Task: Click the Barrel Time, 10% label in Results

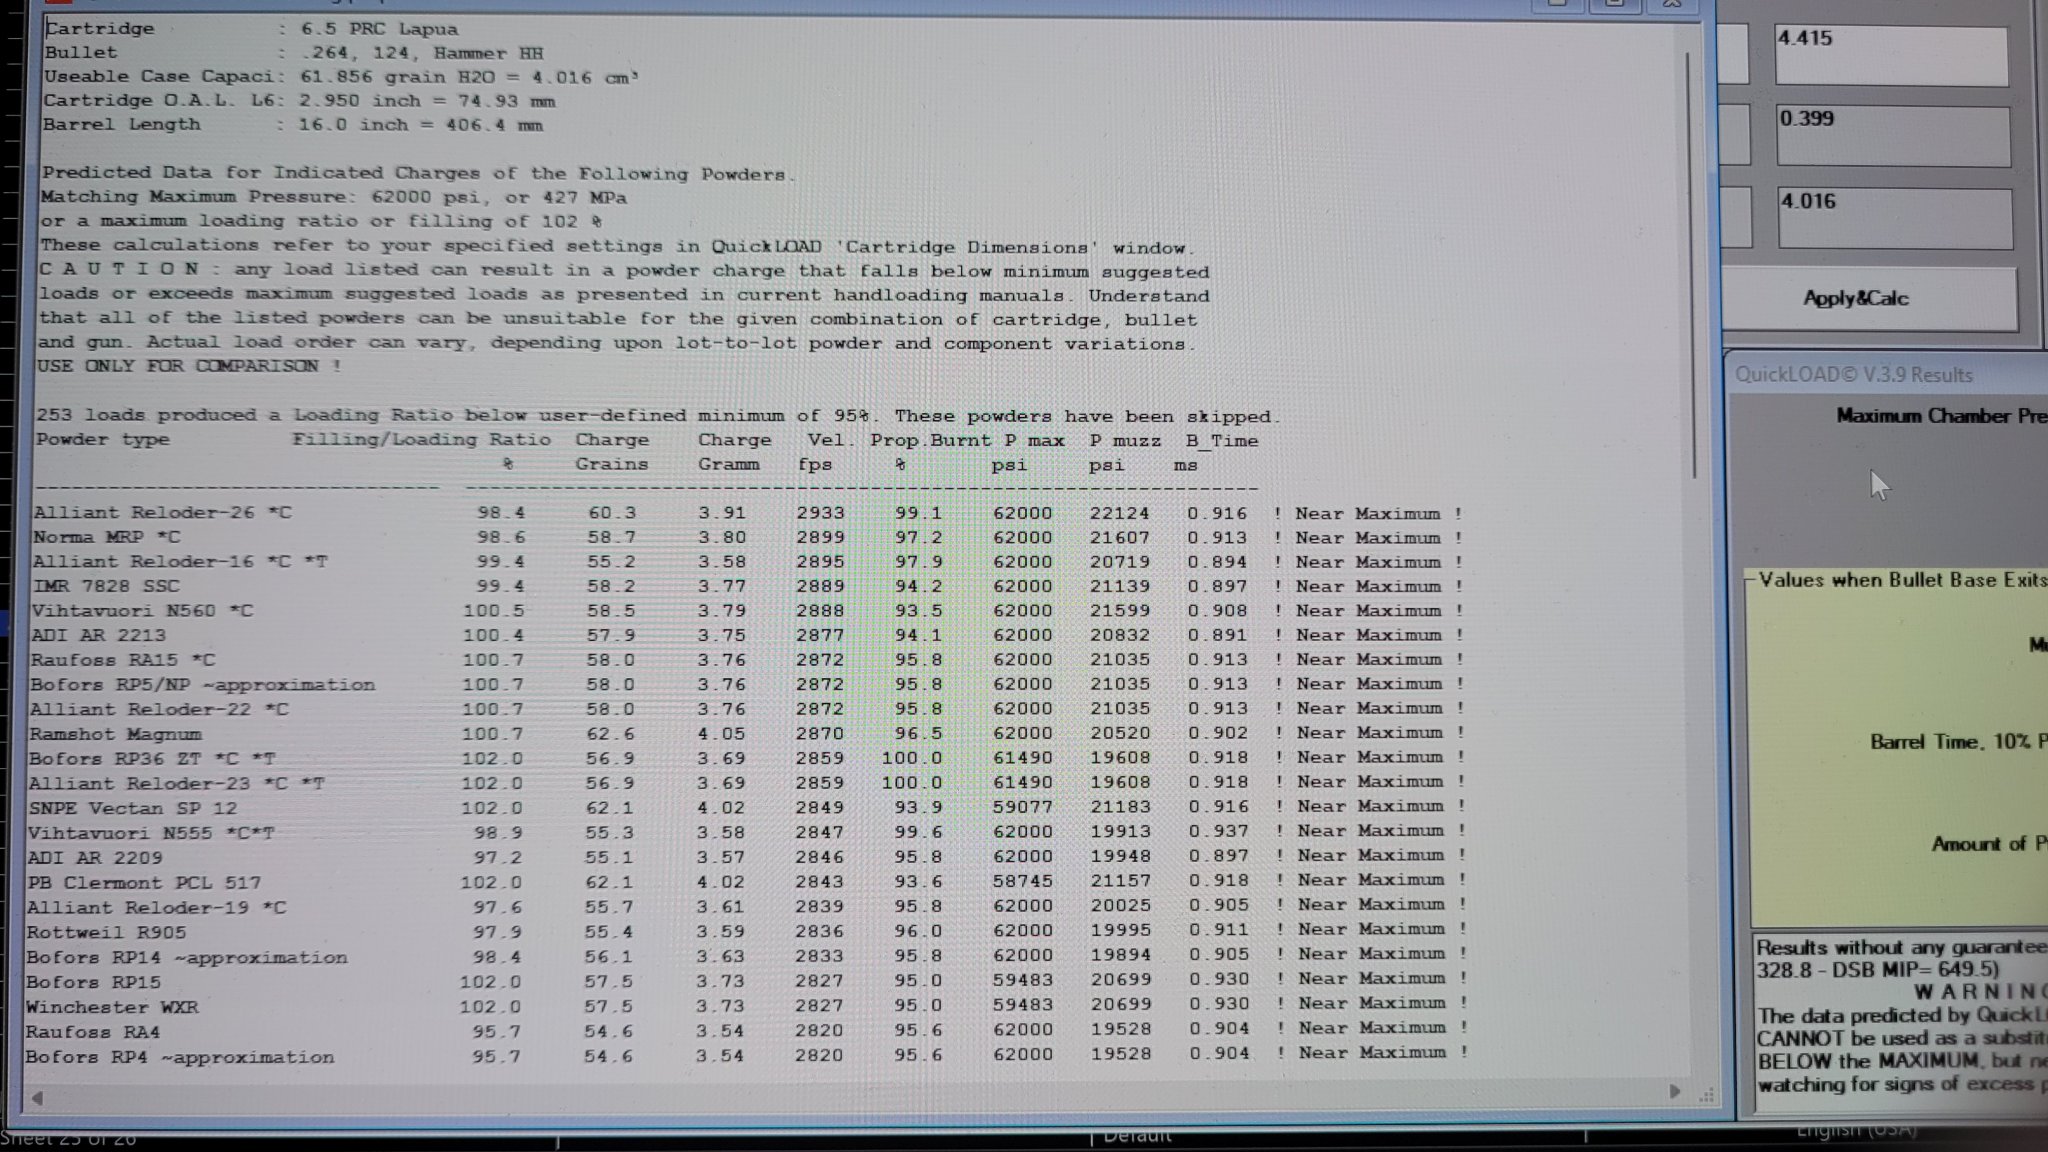Action: coord(1959,742)
